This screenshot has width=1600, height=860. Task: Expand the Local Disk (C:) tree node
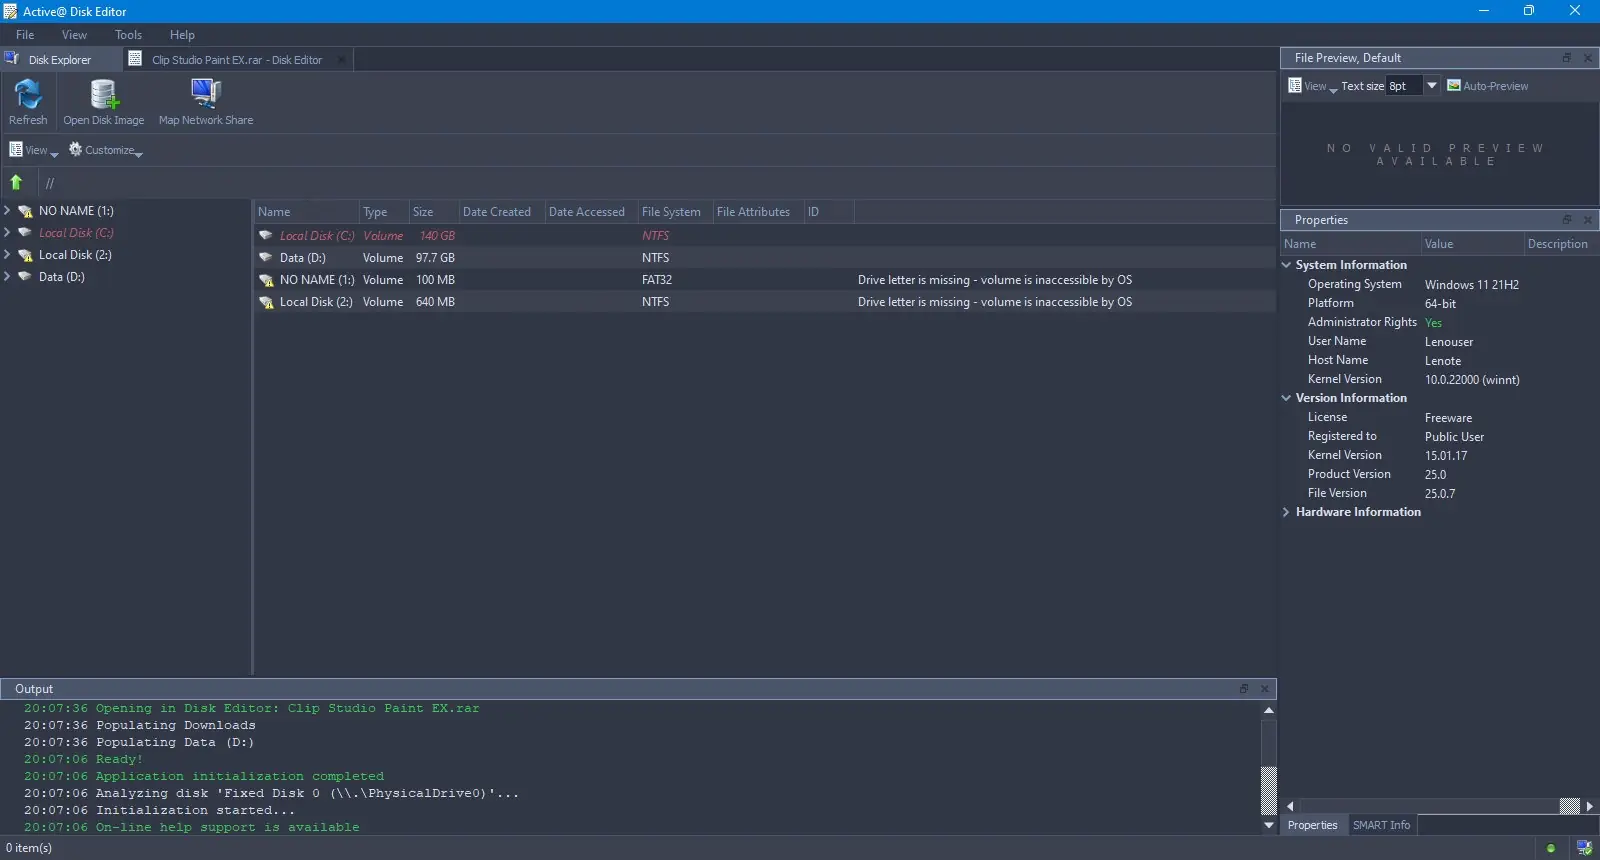pyautogui.click(x=8, y=233)
